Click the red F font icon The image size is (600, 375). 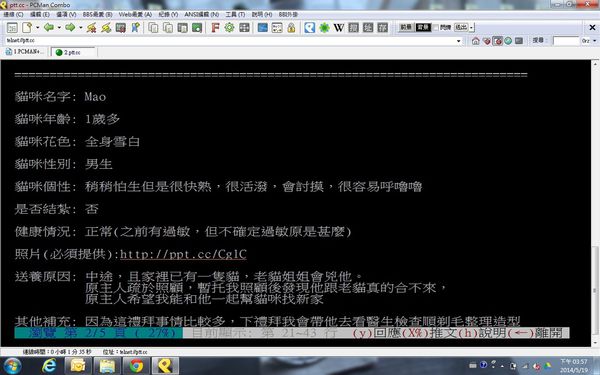[x=215, y=28]
